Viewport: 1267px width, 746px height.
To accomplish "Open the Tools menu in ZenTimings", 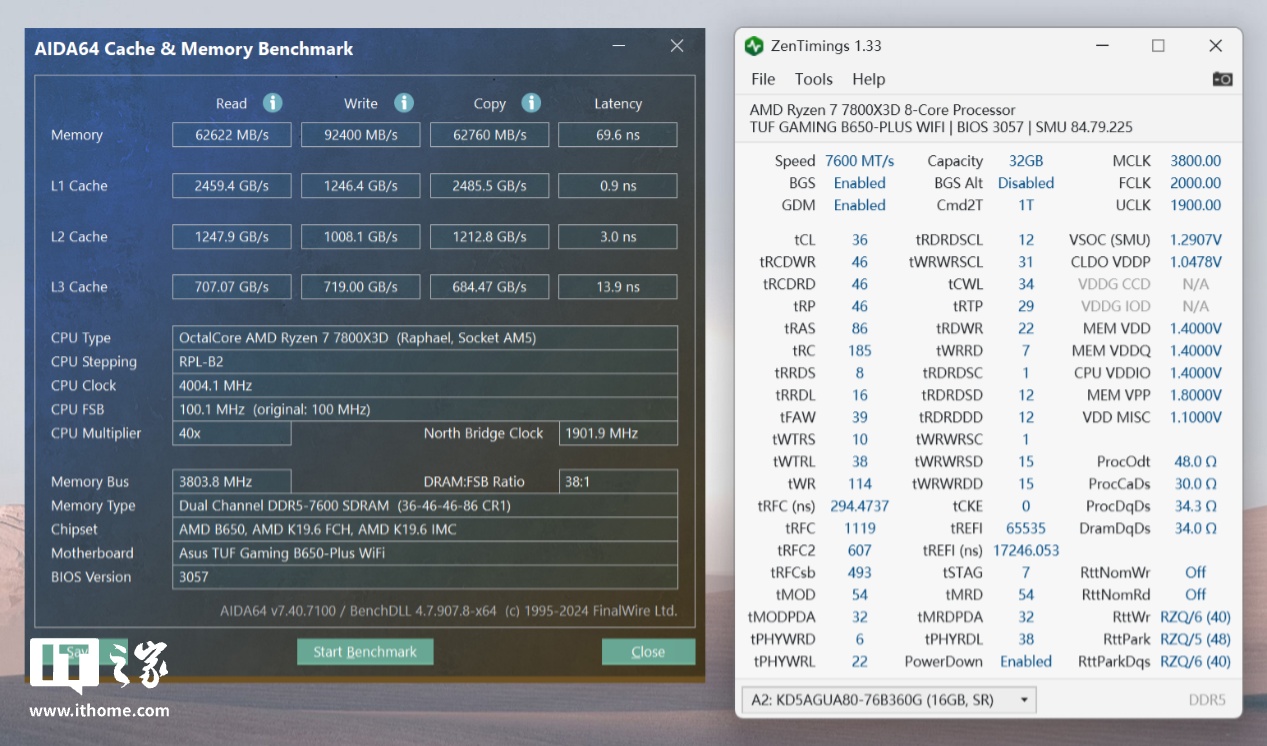I will pos(813,79).
